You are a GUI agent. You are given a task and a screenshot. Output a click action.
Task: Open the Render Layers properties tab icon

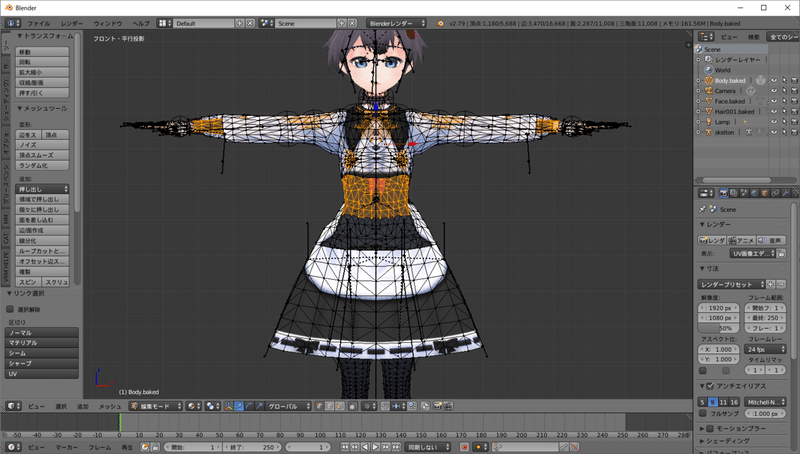click(734, 193)
